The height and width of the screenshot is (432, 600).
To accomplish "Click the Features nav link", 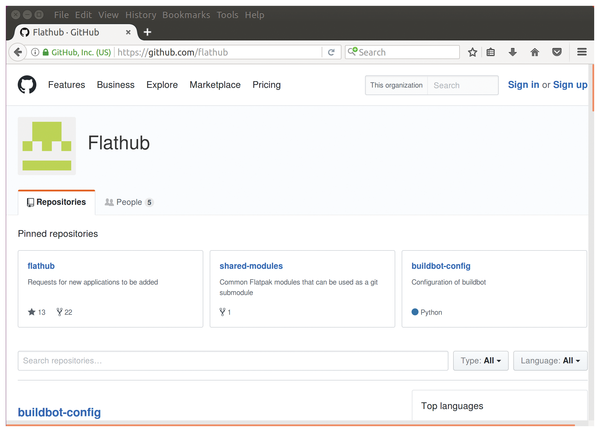I will [67, 85].
